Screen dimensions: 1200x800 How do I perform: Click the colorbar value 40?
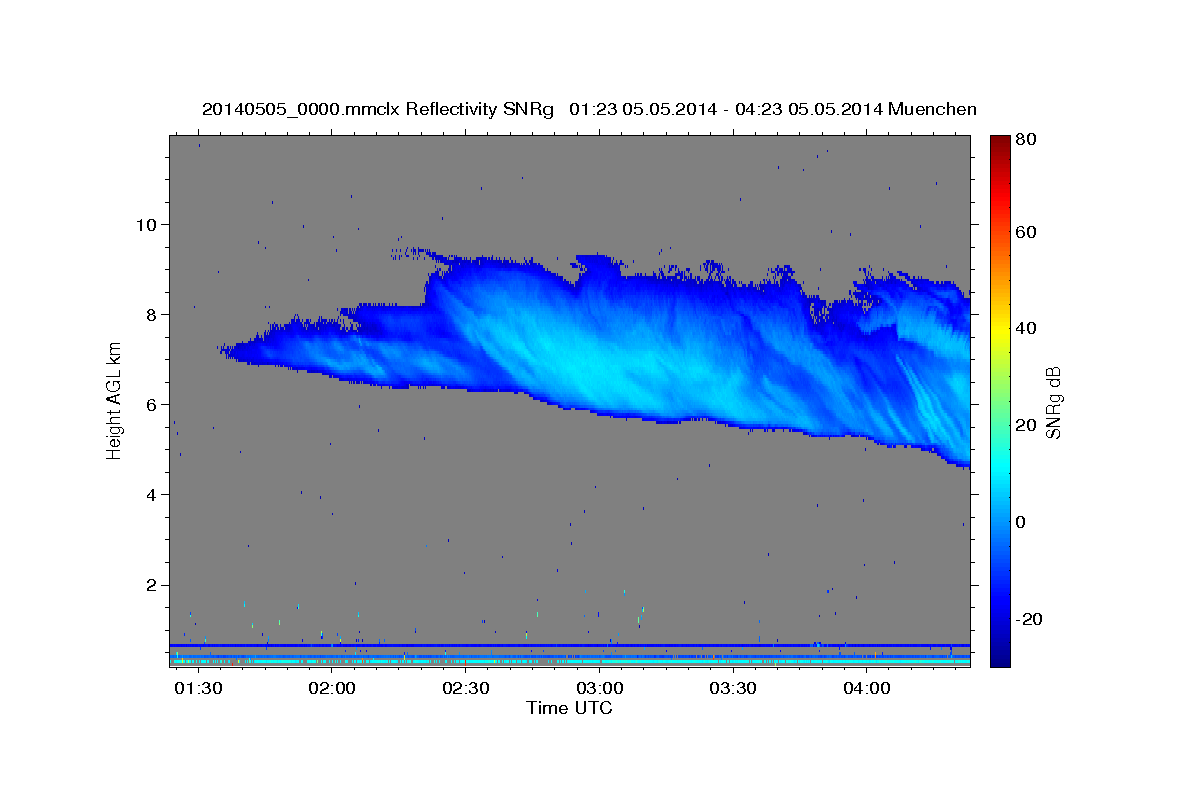[1027, 328]
